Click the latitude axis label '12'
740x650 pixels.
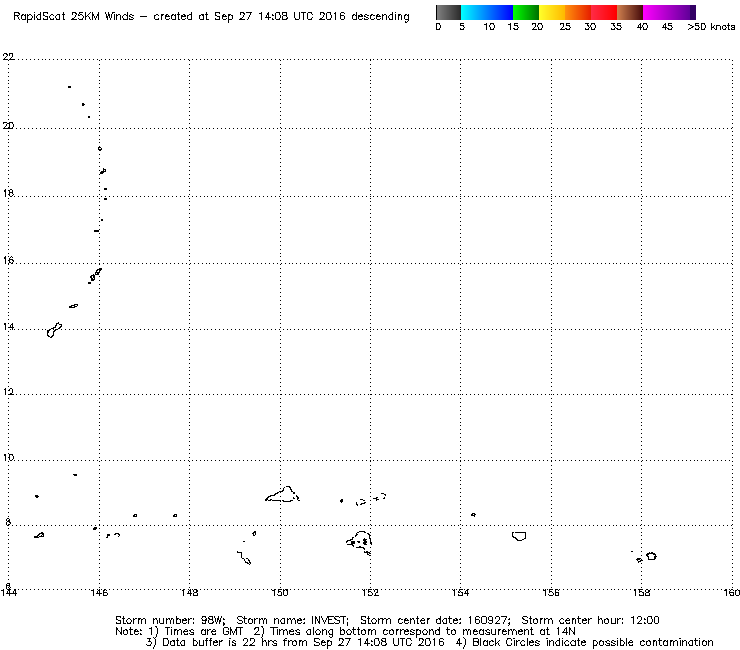[8, 392]
